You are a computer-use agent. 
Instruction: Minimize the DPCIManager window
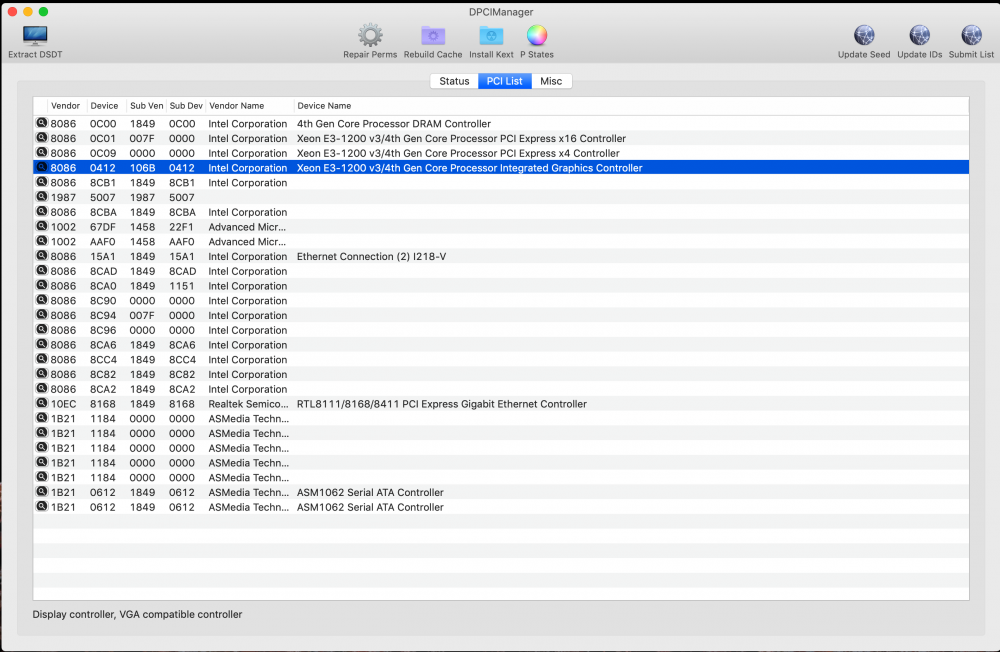pos(27,11)
